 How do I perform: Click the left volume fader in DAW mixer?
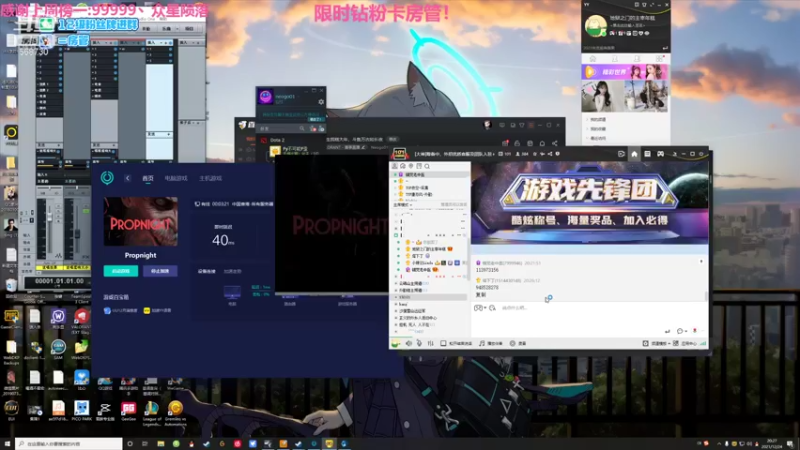point(49,219)
